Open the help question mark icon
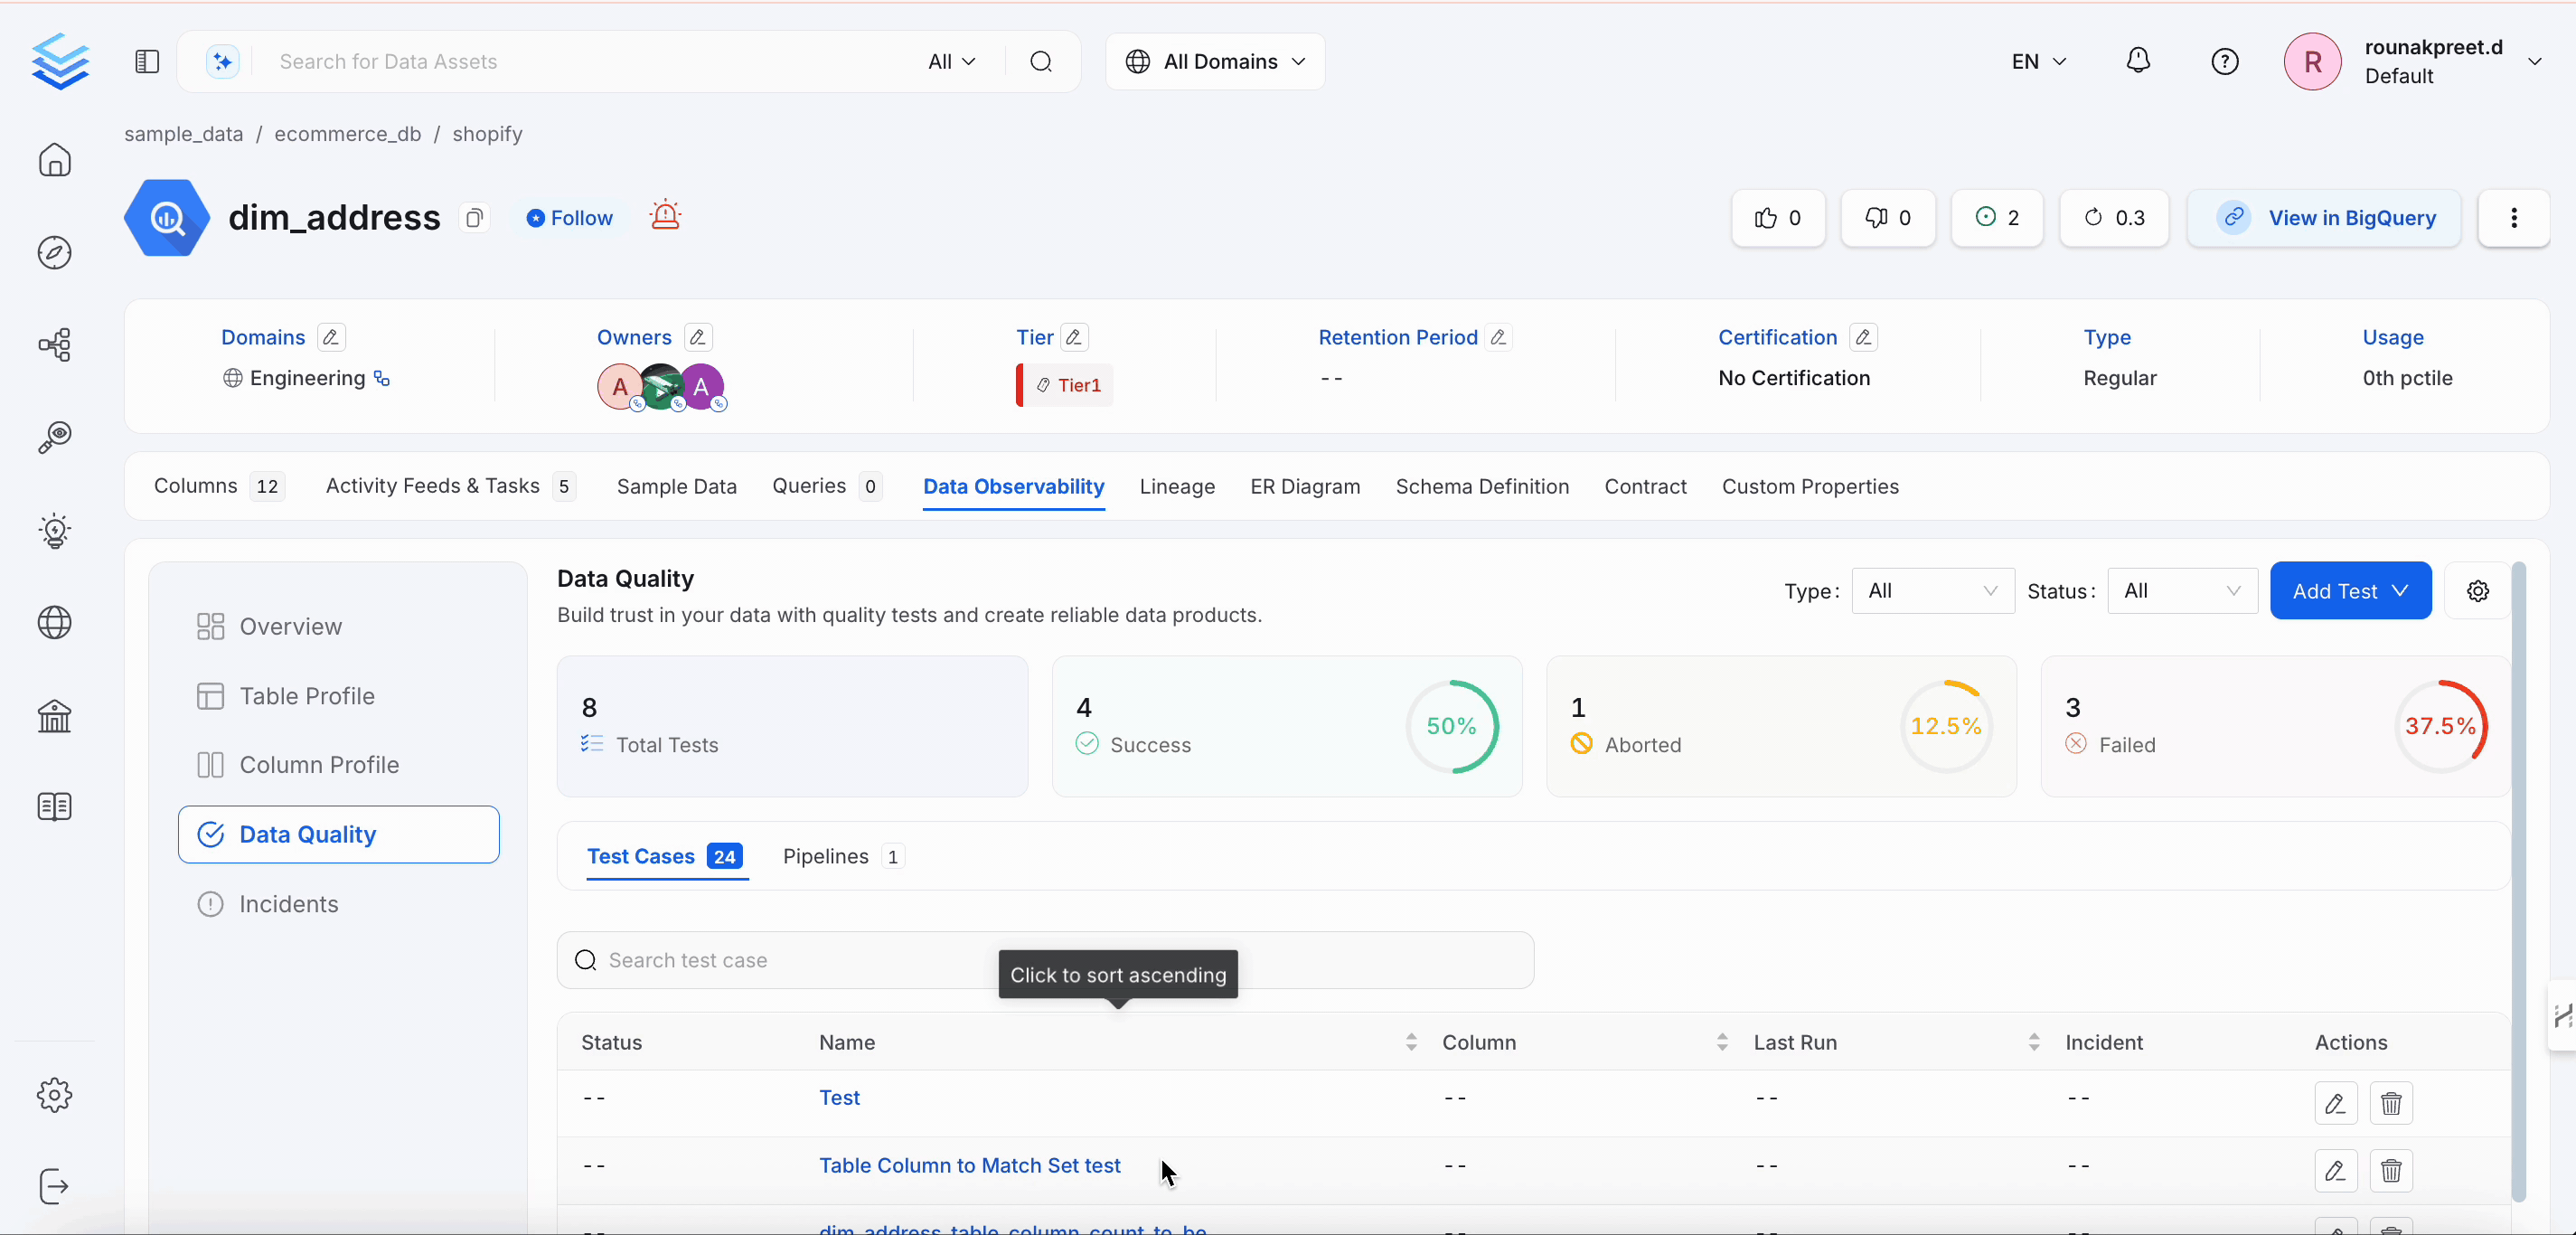2576x1235 pixels. click(x=2224, y=61)
